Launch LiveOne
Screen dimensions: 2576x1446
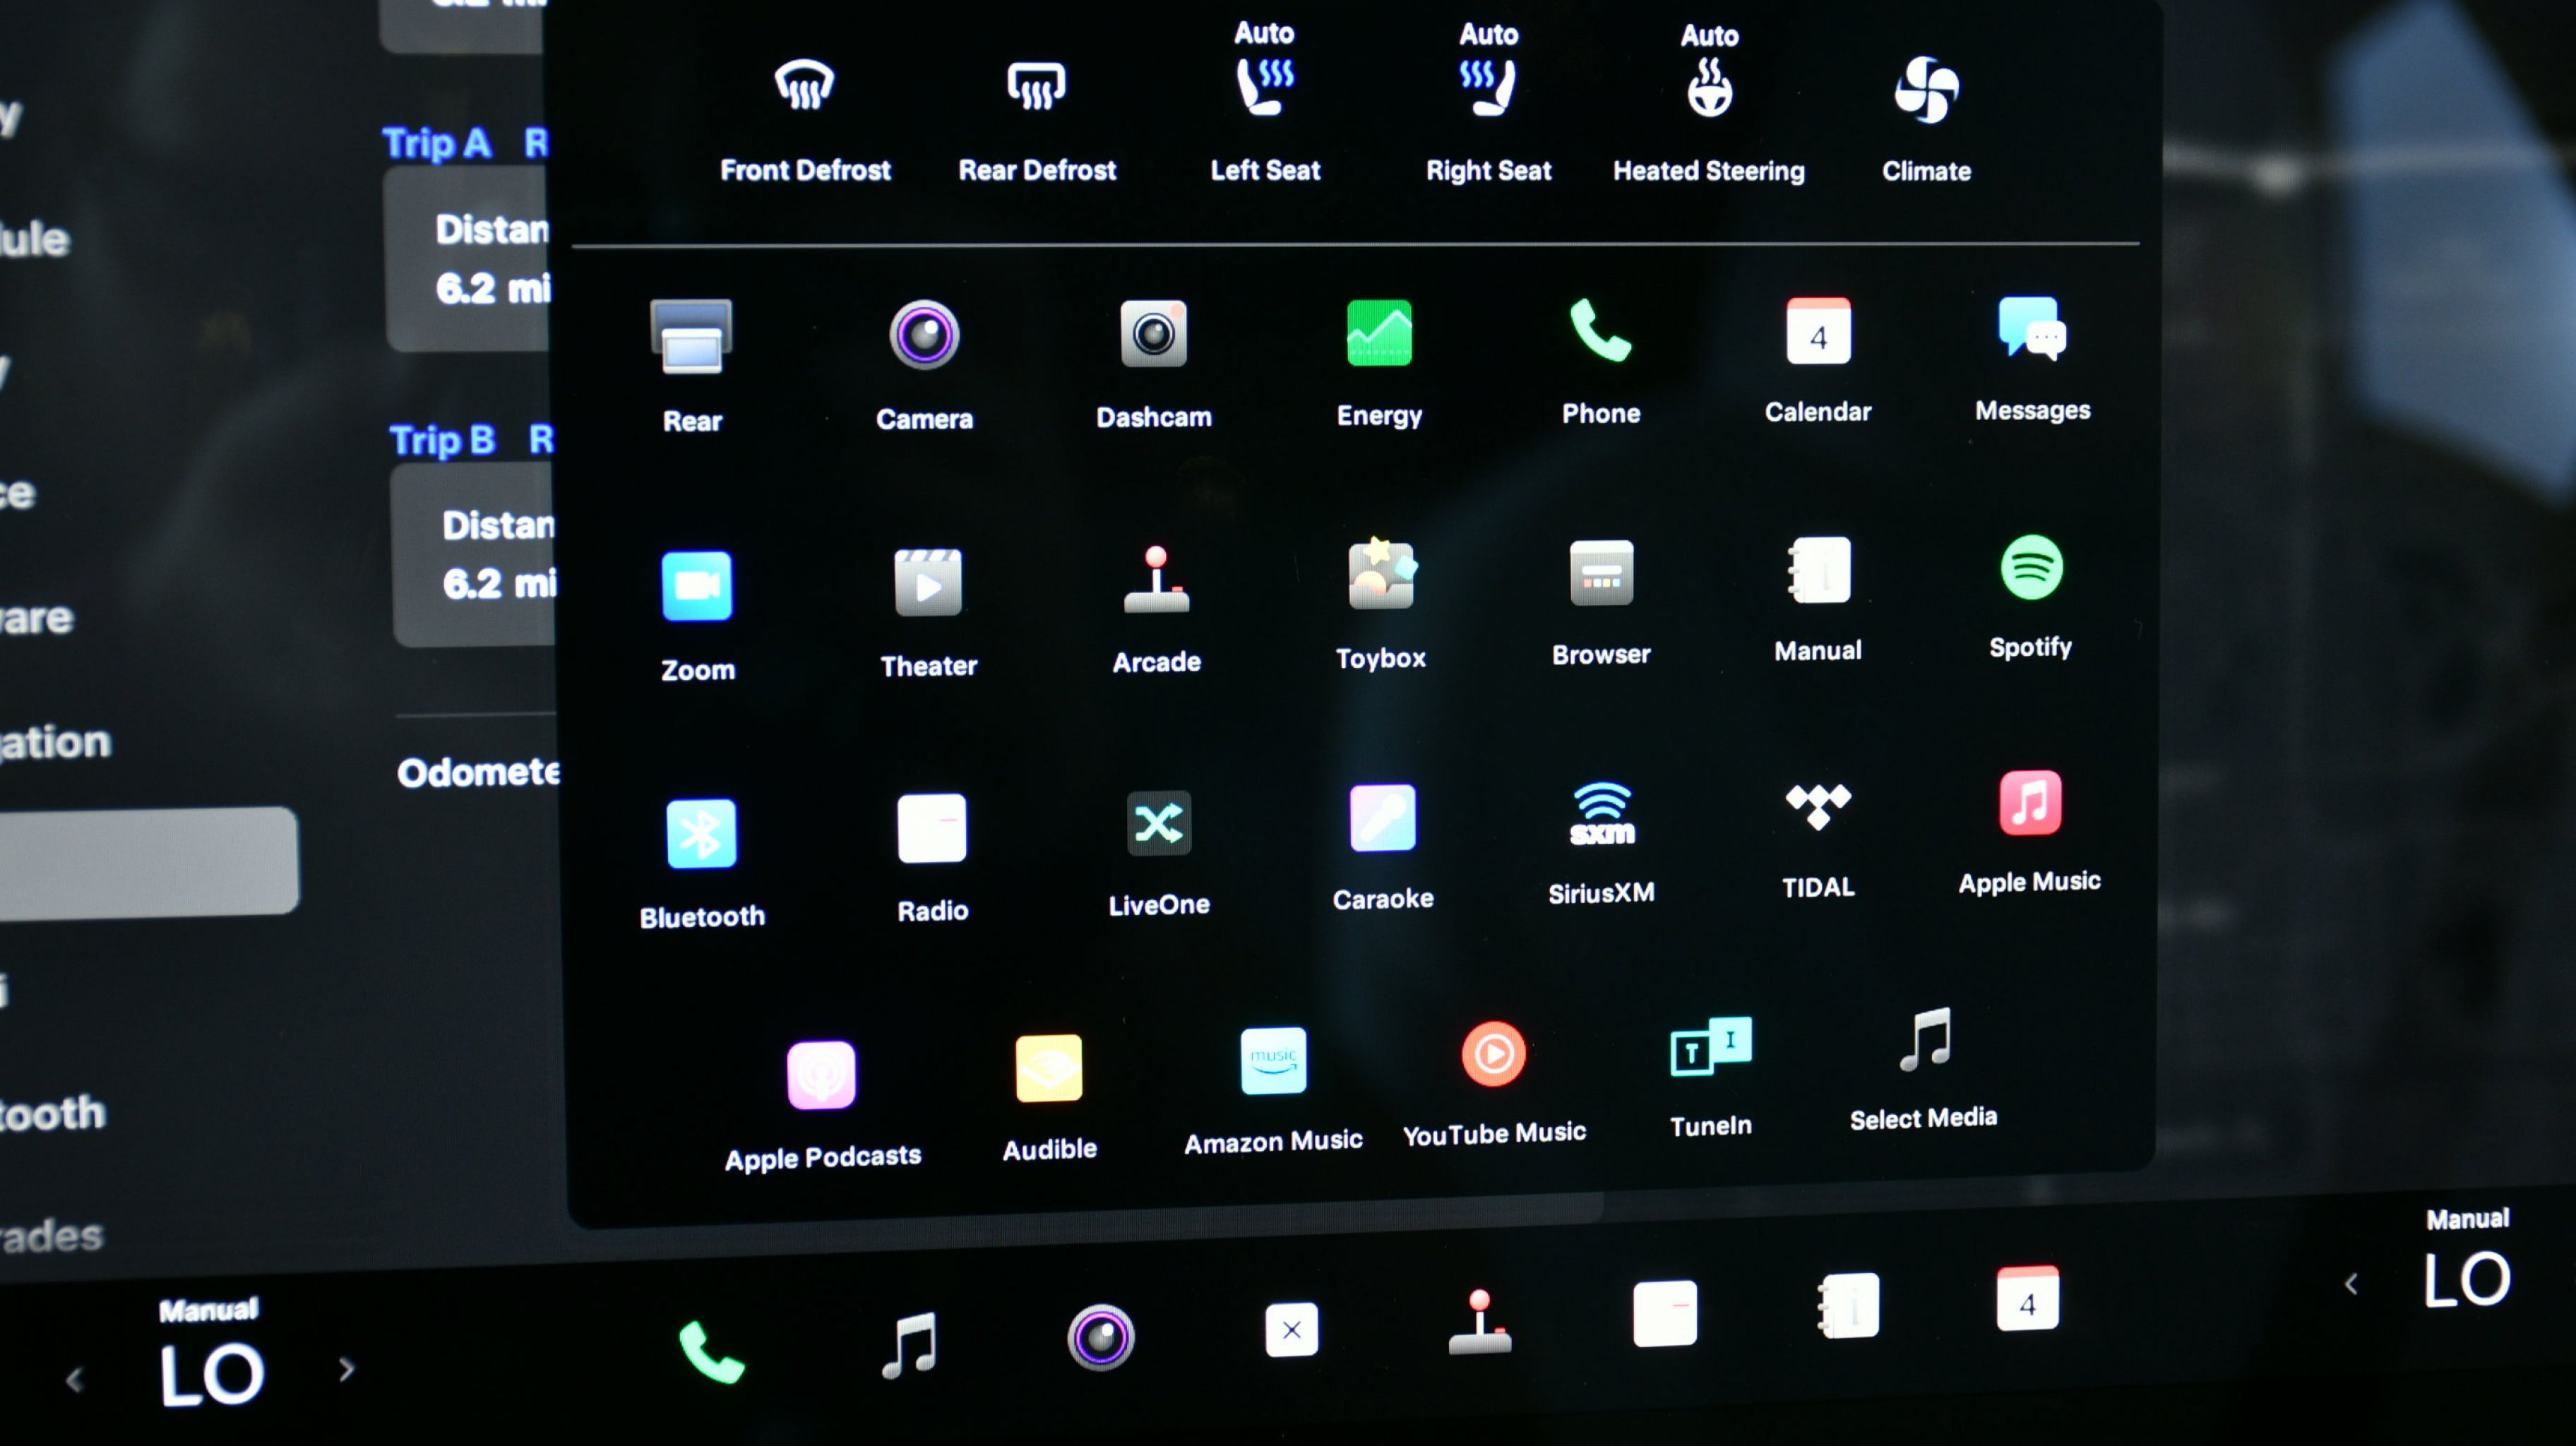1159,855
